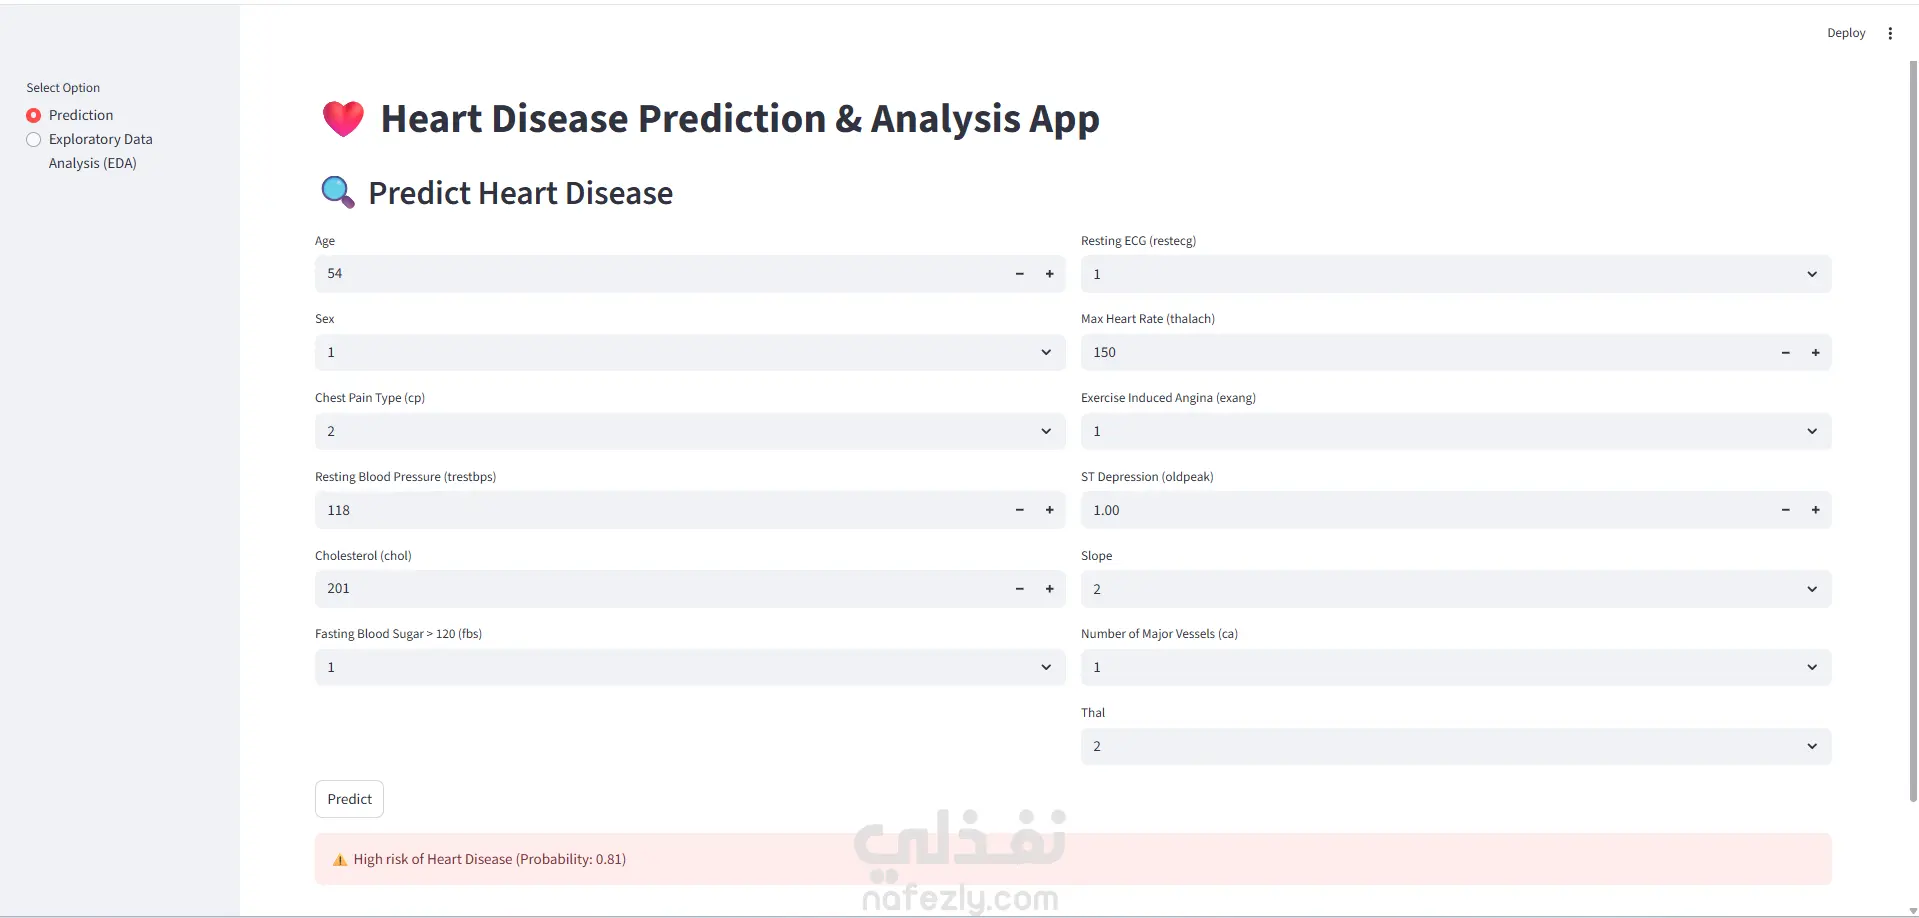Viewport: 1919px width, 918px height.
Task: Click the page vertical scrollbar
Action: (x=1912, y=430)
